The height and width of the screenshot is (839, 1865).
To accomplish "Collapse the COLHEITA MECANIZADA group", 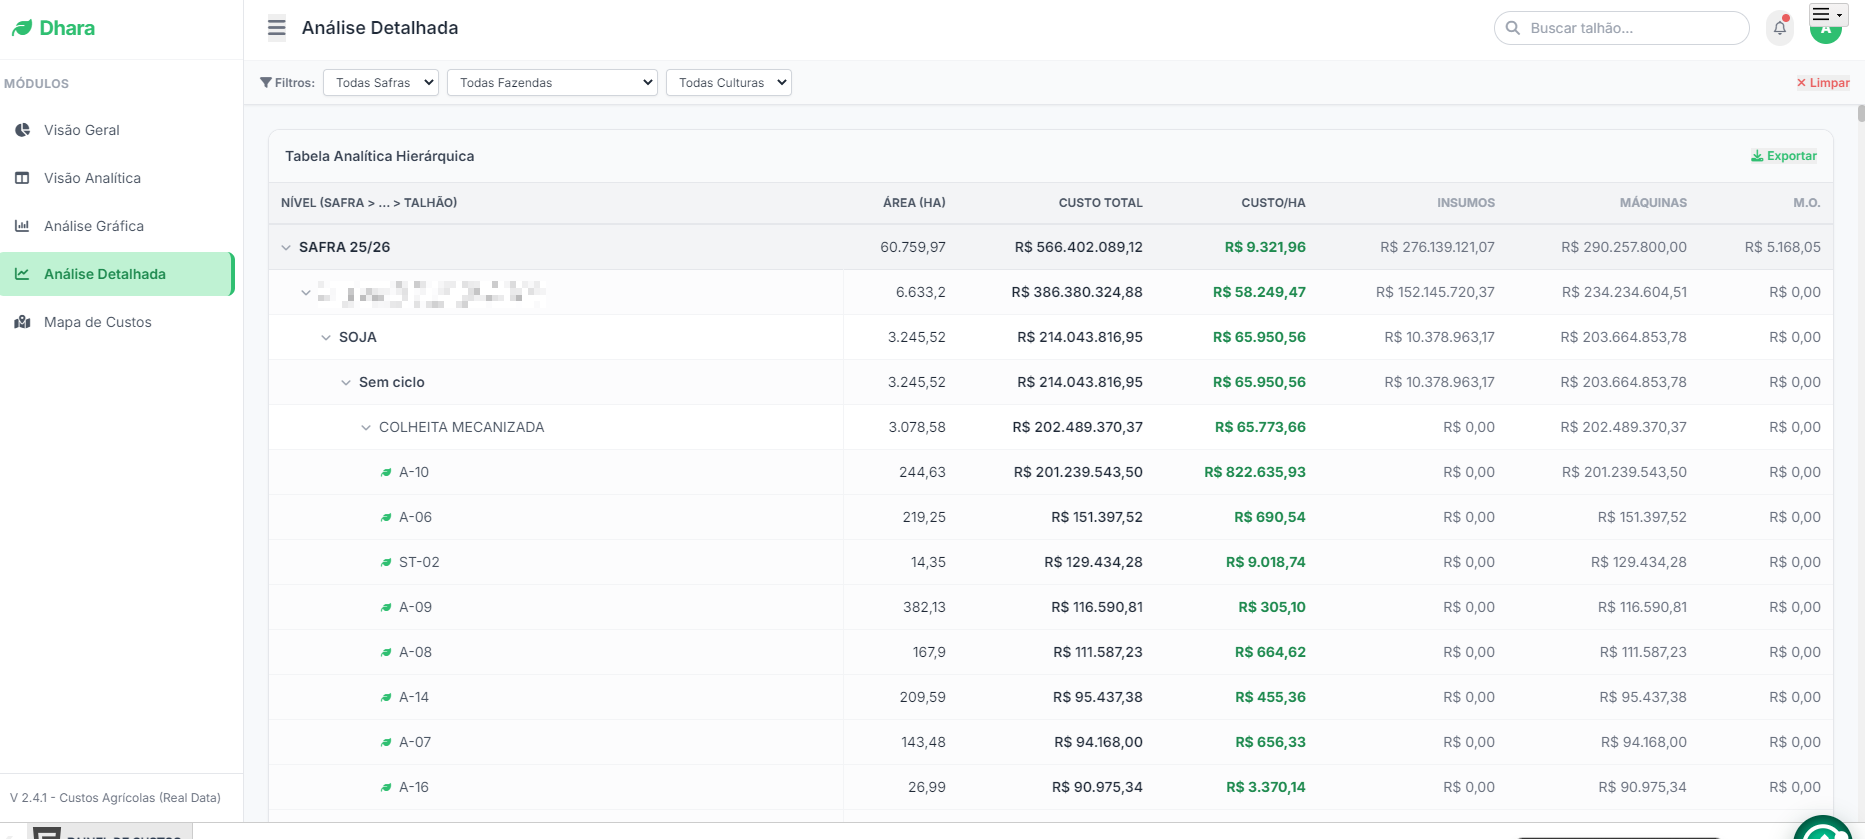I will pyautogui.click(x=366, y=427).
